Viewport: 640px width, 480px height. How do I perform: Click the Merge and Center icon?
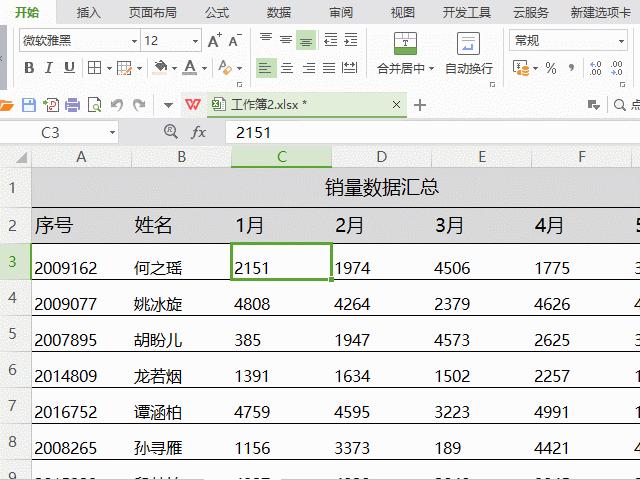coord(405,43)
